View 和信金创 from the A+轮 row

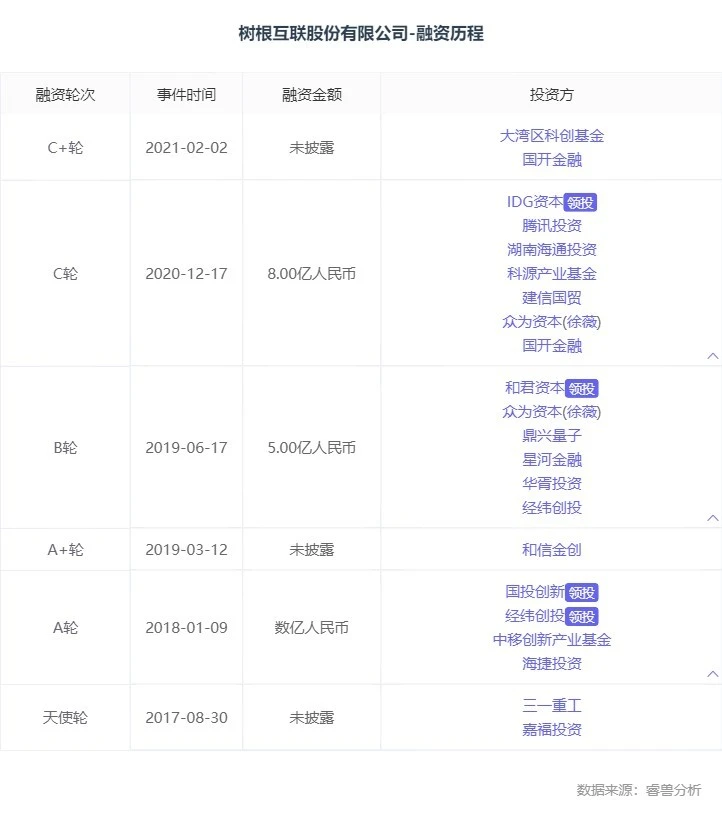click(552, 550)
